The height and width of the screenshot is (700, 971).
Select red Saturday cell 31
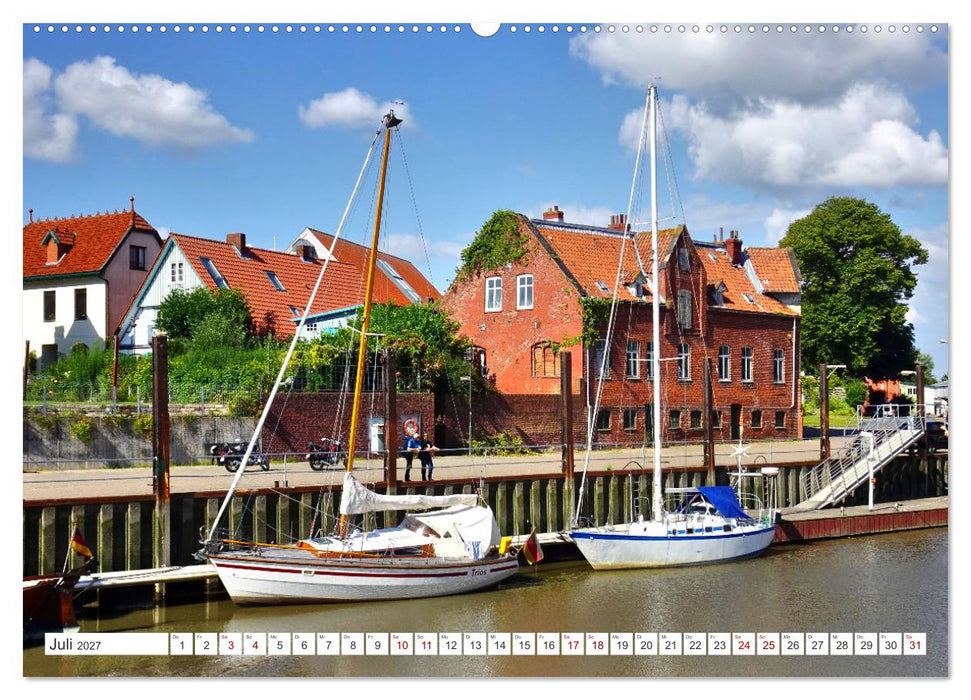915,644
